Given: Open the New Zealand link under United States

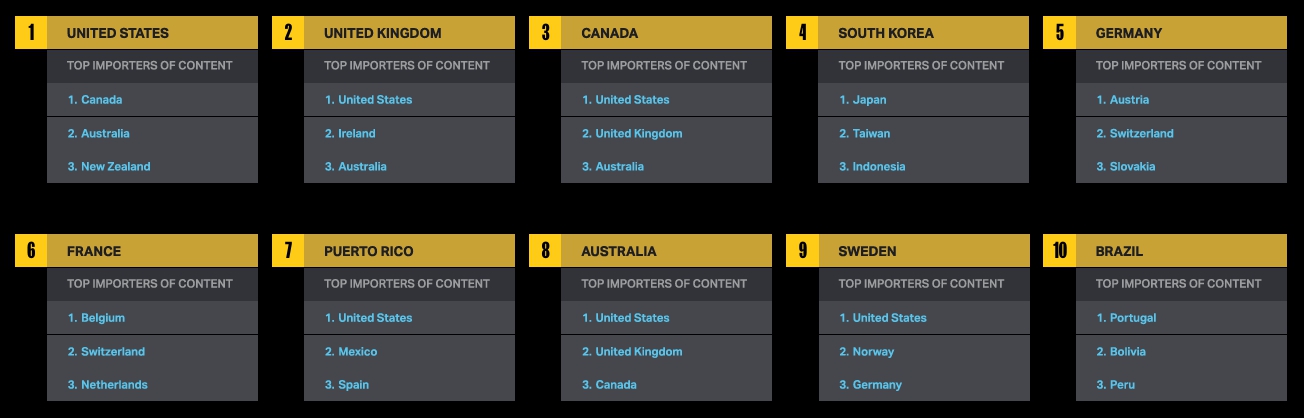Looking at the screenshot, I should (109, 167).
